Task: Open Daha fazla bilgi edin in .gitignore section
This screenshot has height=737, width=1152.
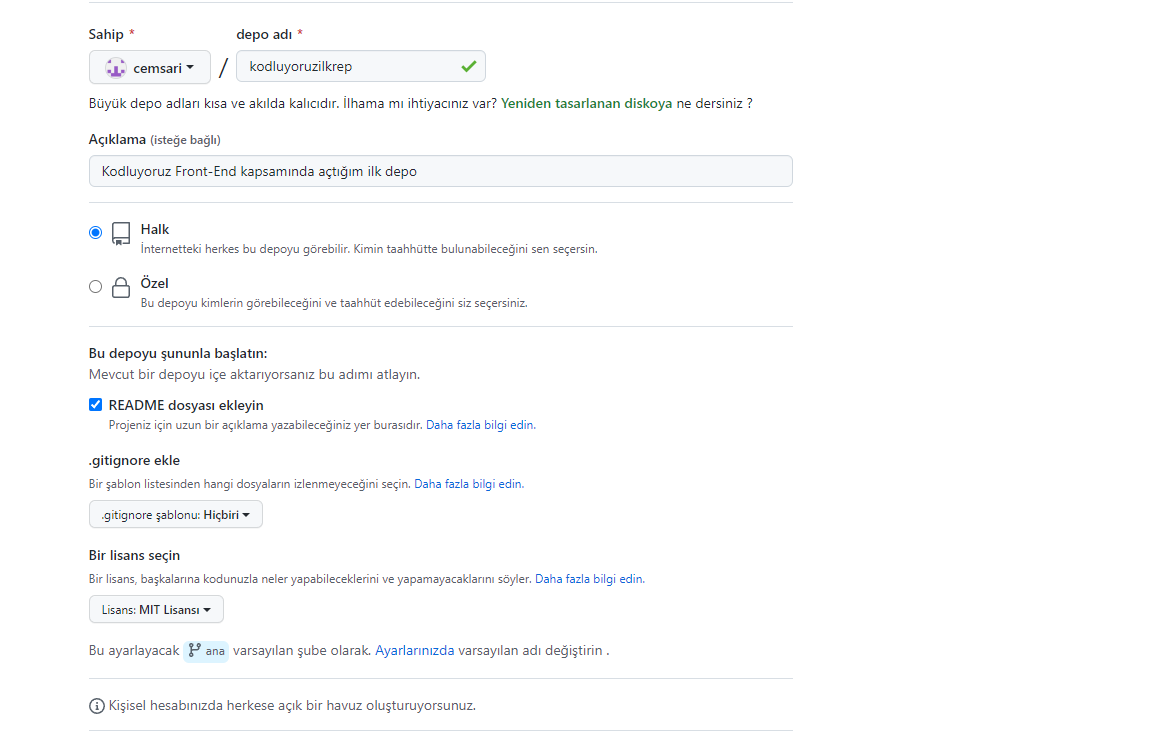Action: tap(466, 483)
